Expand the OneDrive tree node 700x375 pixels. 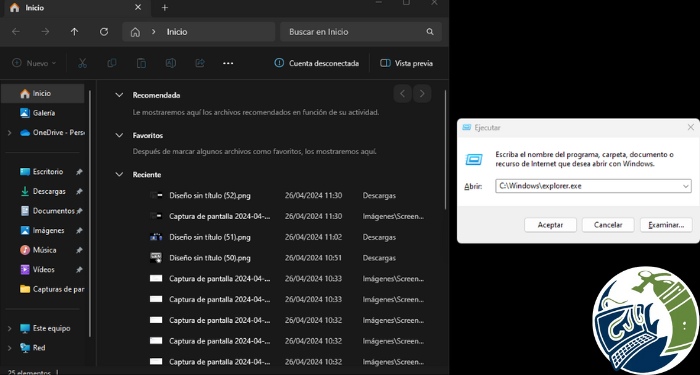[9, 133]
